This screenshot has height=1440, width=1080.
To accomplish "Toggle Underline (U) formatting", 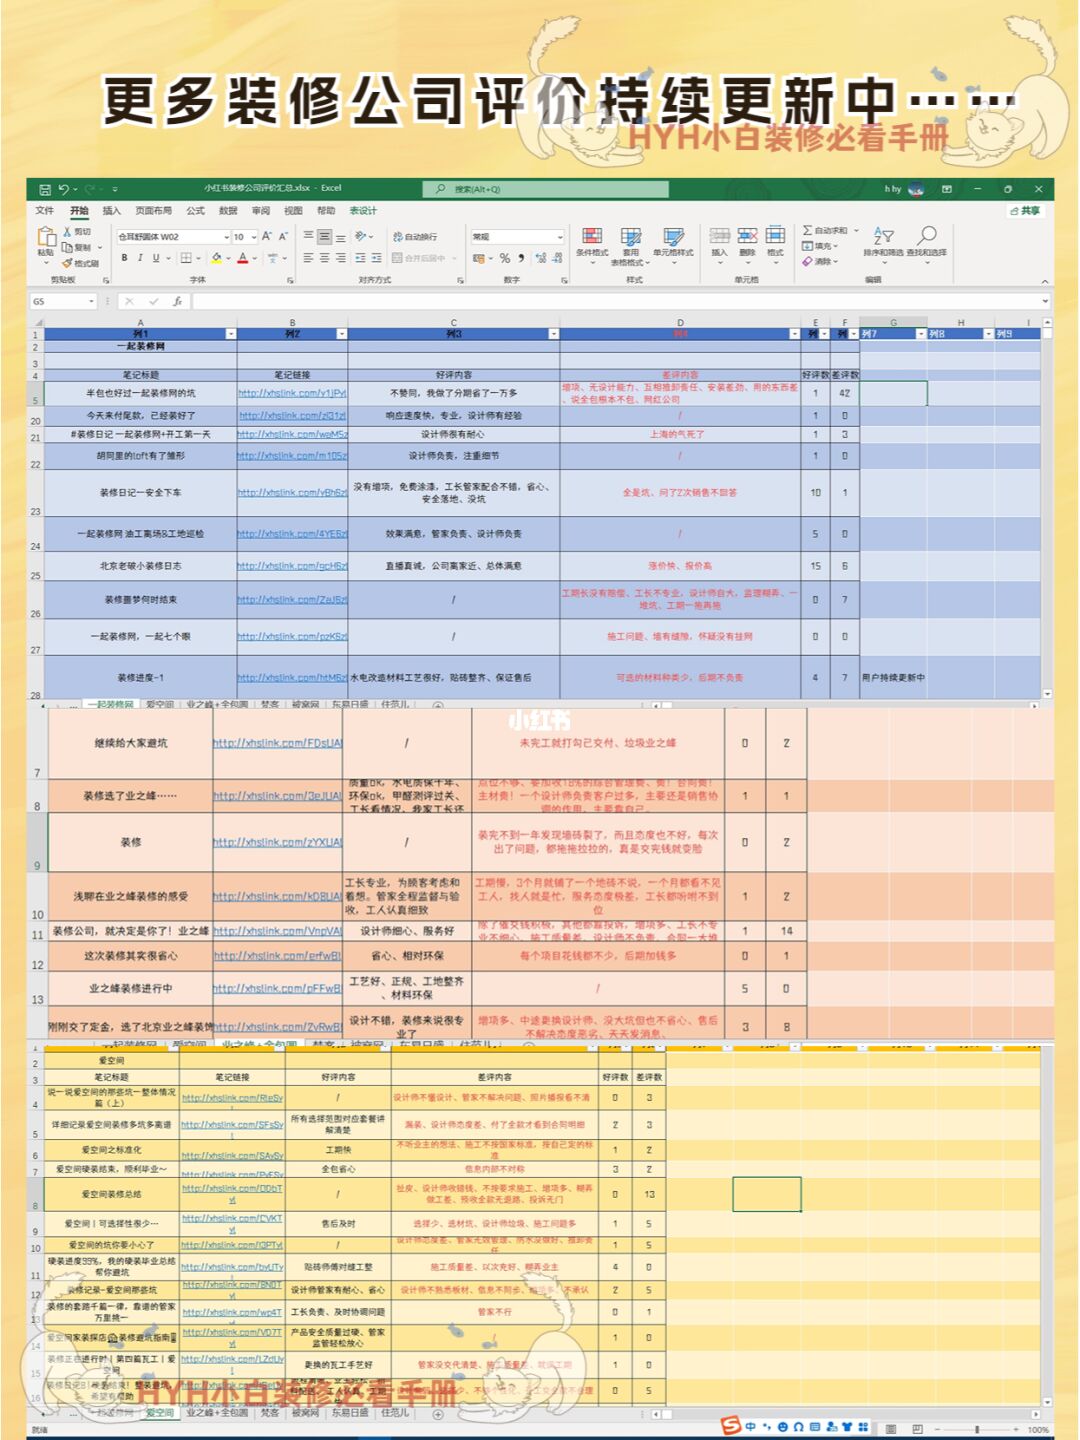I will point(156,258).
